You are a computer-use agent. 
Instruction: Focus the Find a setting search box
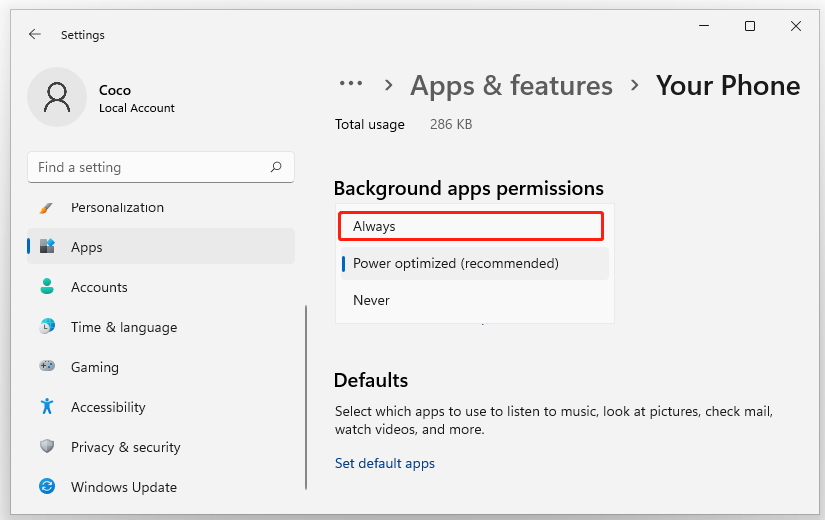(x=160, y=167)
